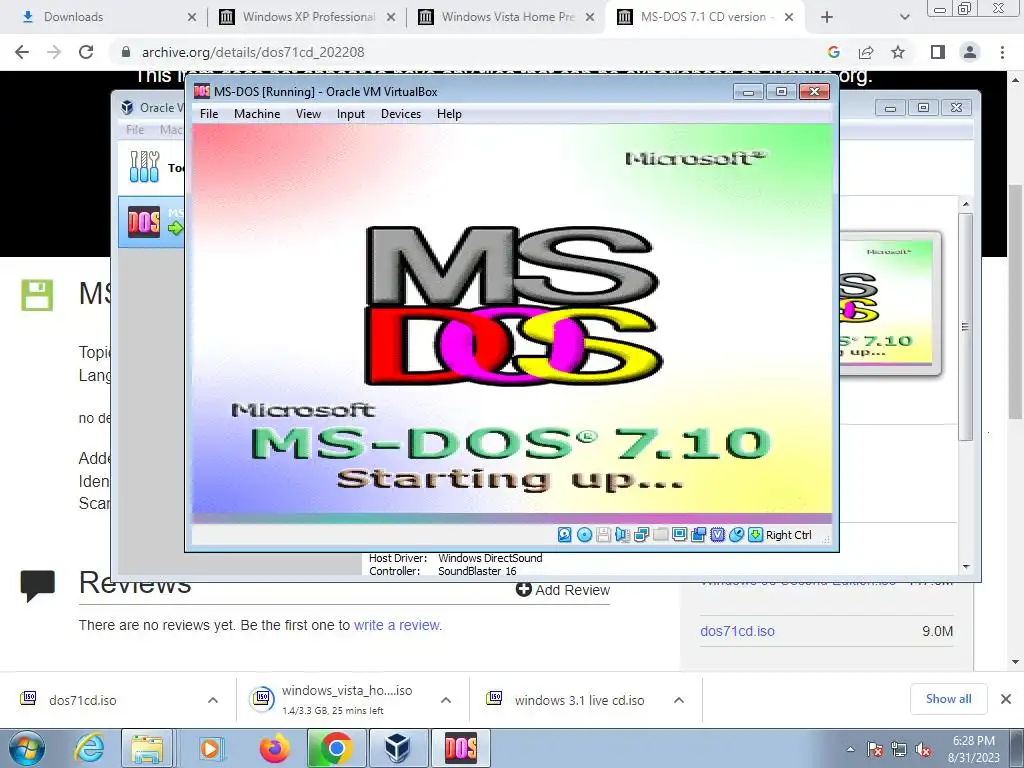Expand options for dos71cd.iso download
1024x768 pixels.
point(213,700)
